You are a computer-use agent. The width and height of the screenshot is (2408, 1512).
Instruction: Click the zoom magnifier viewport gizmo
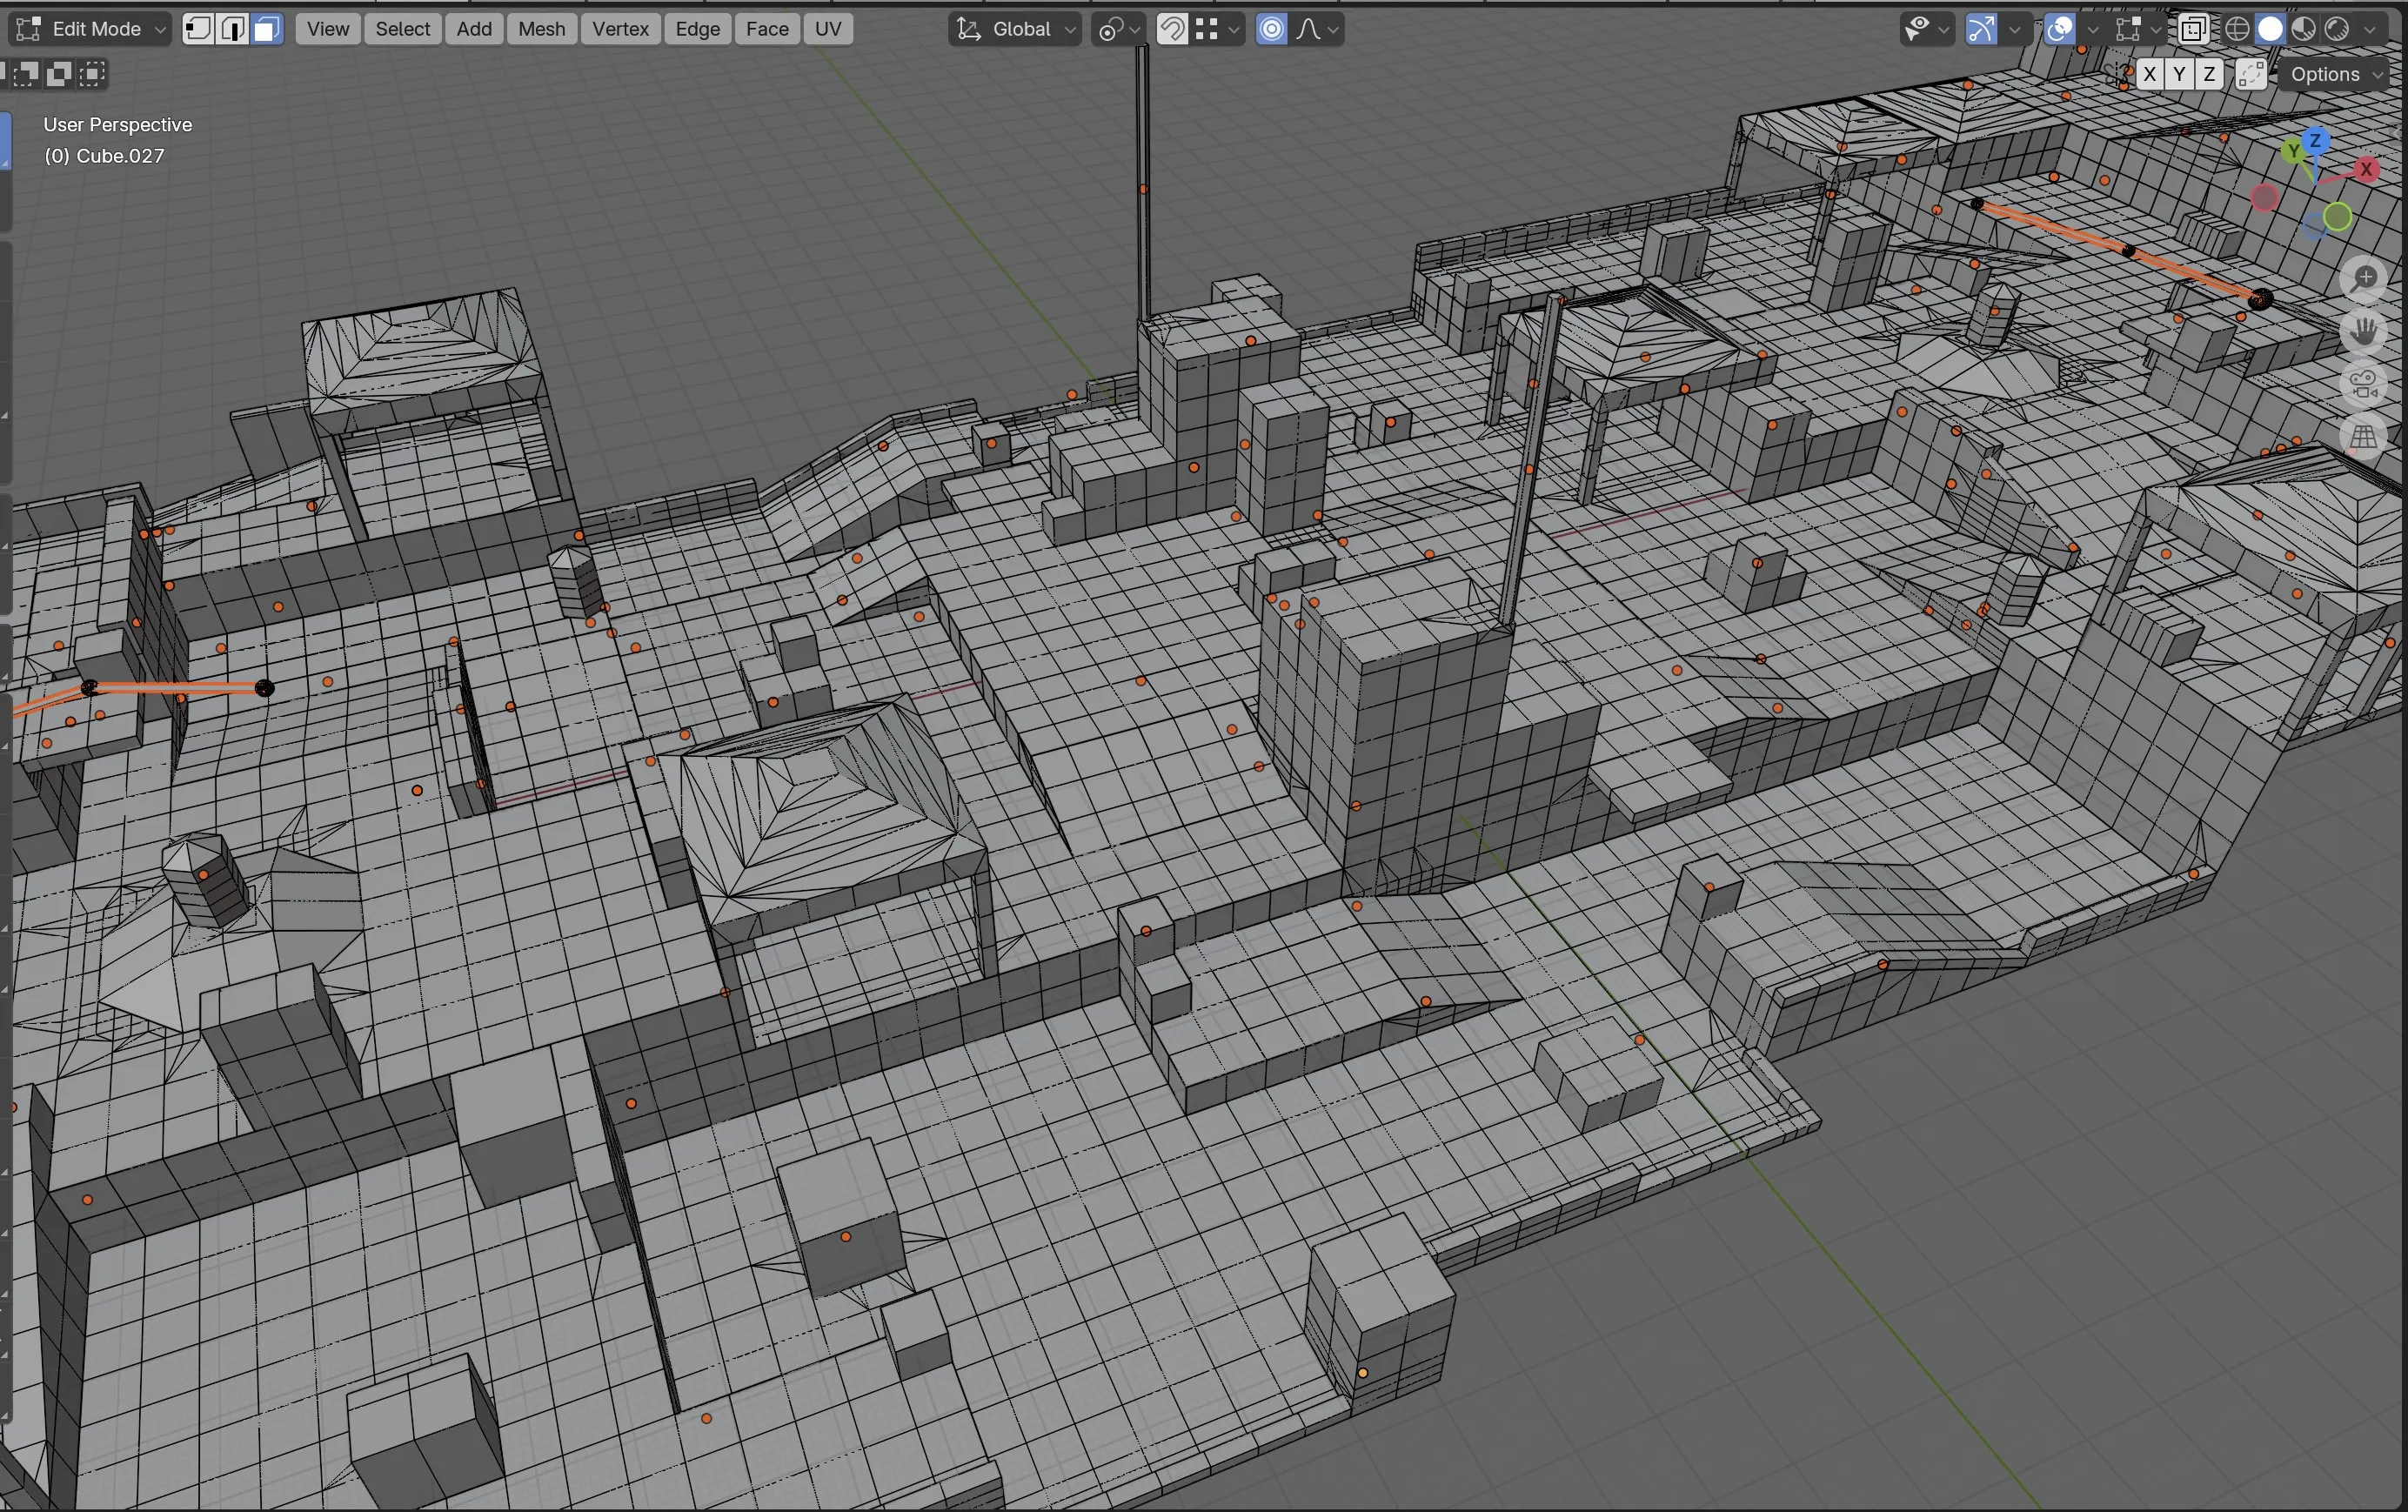coord(2364,279)
